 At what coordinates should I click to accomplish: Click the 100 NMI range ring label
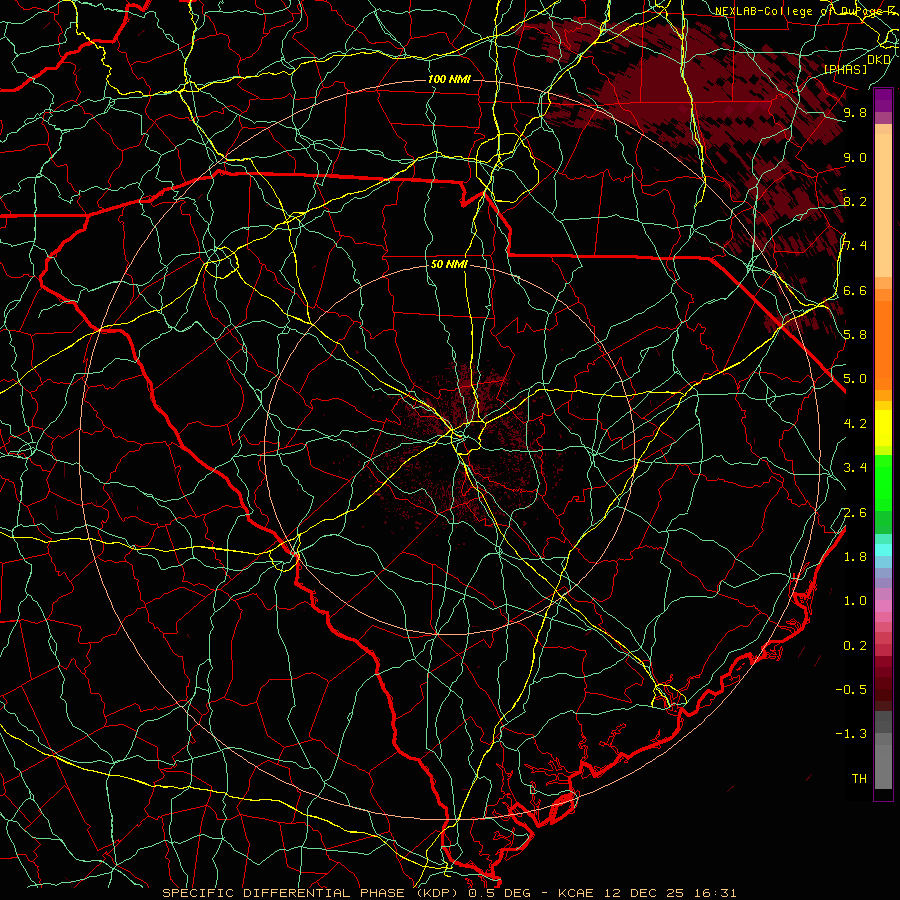[449, 79]
